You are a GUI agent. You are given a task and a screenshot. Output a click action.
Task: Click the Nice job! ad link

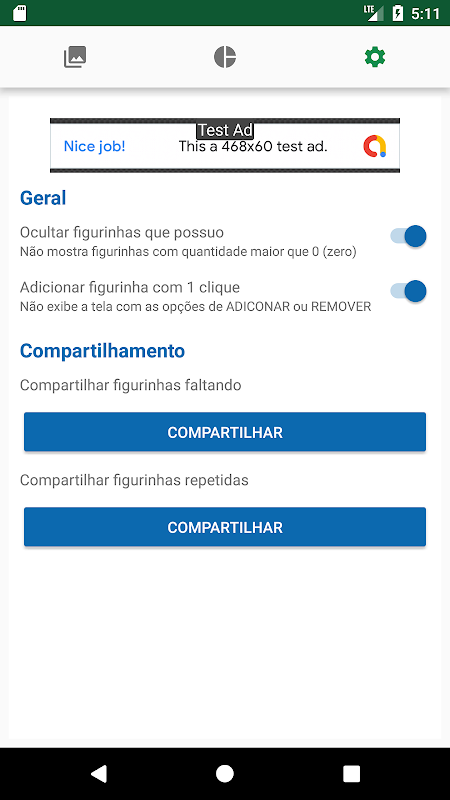pyautogui.click(x=94, y=146)
